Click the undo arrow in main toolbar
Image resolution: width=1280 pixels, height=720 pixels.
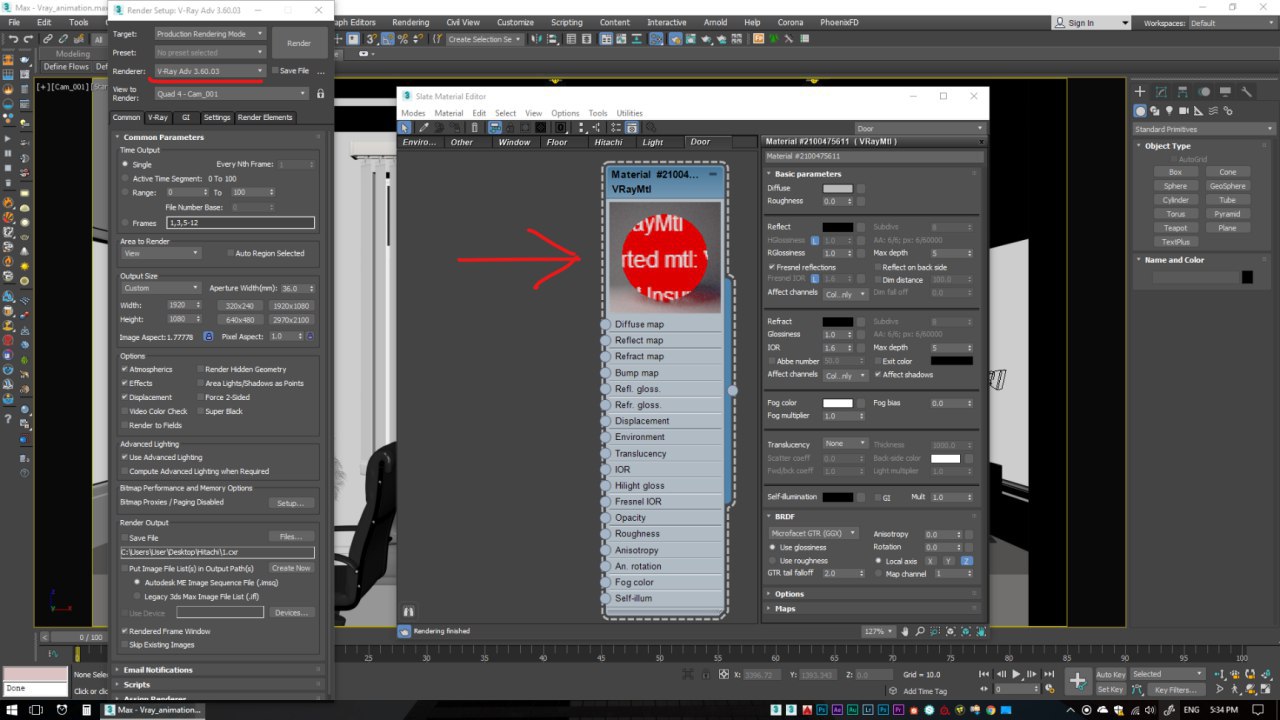click(x=14, y=38)
